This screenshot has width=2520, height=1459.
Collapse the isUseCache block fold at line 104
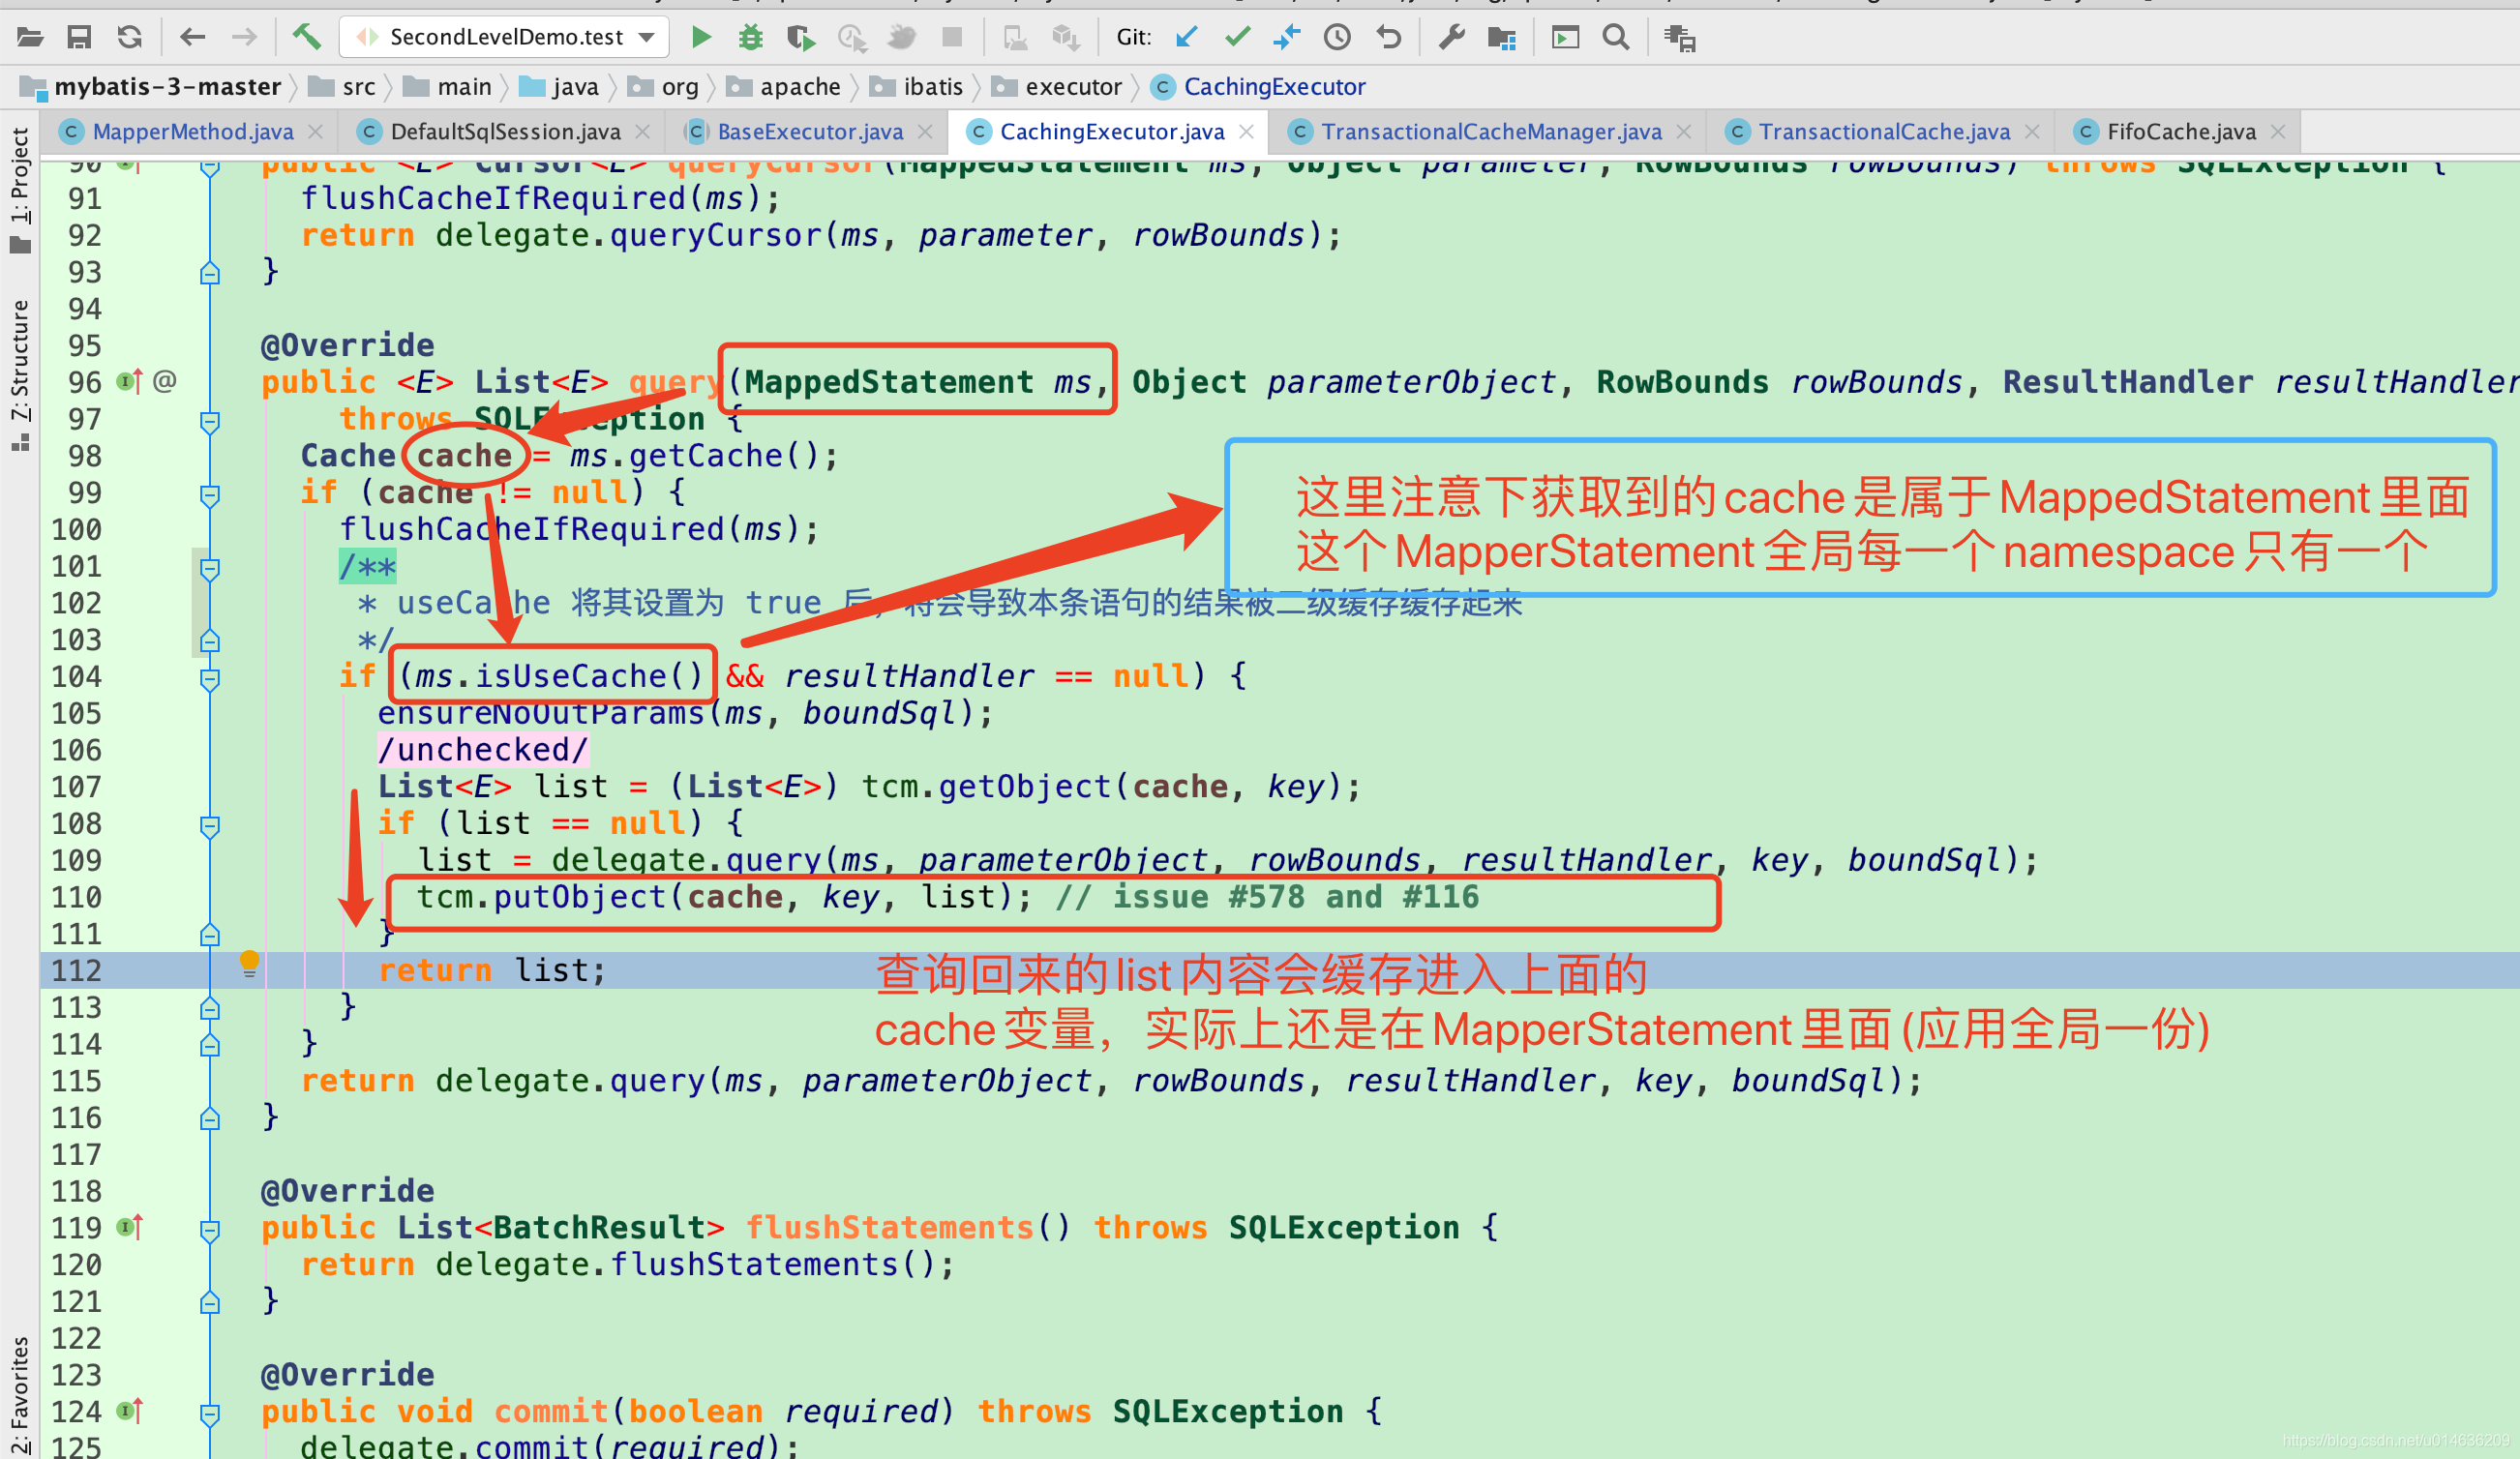(210, 680)
